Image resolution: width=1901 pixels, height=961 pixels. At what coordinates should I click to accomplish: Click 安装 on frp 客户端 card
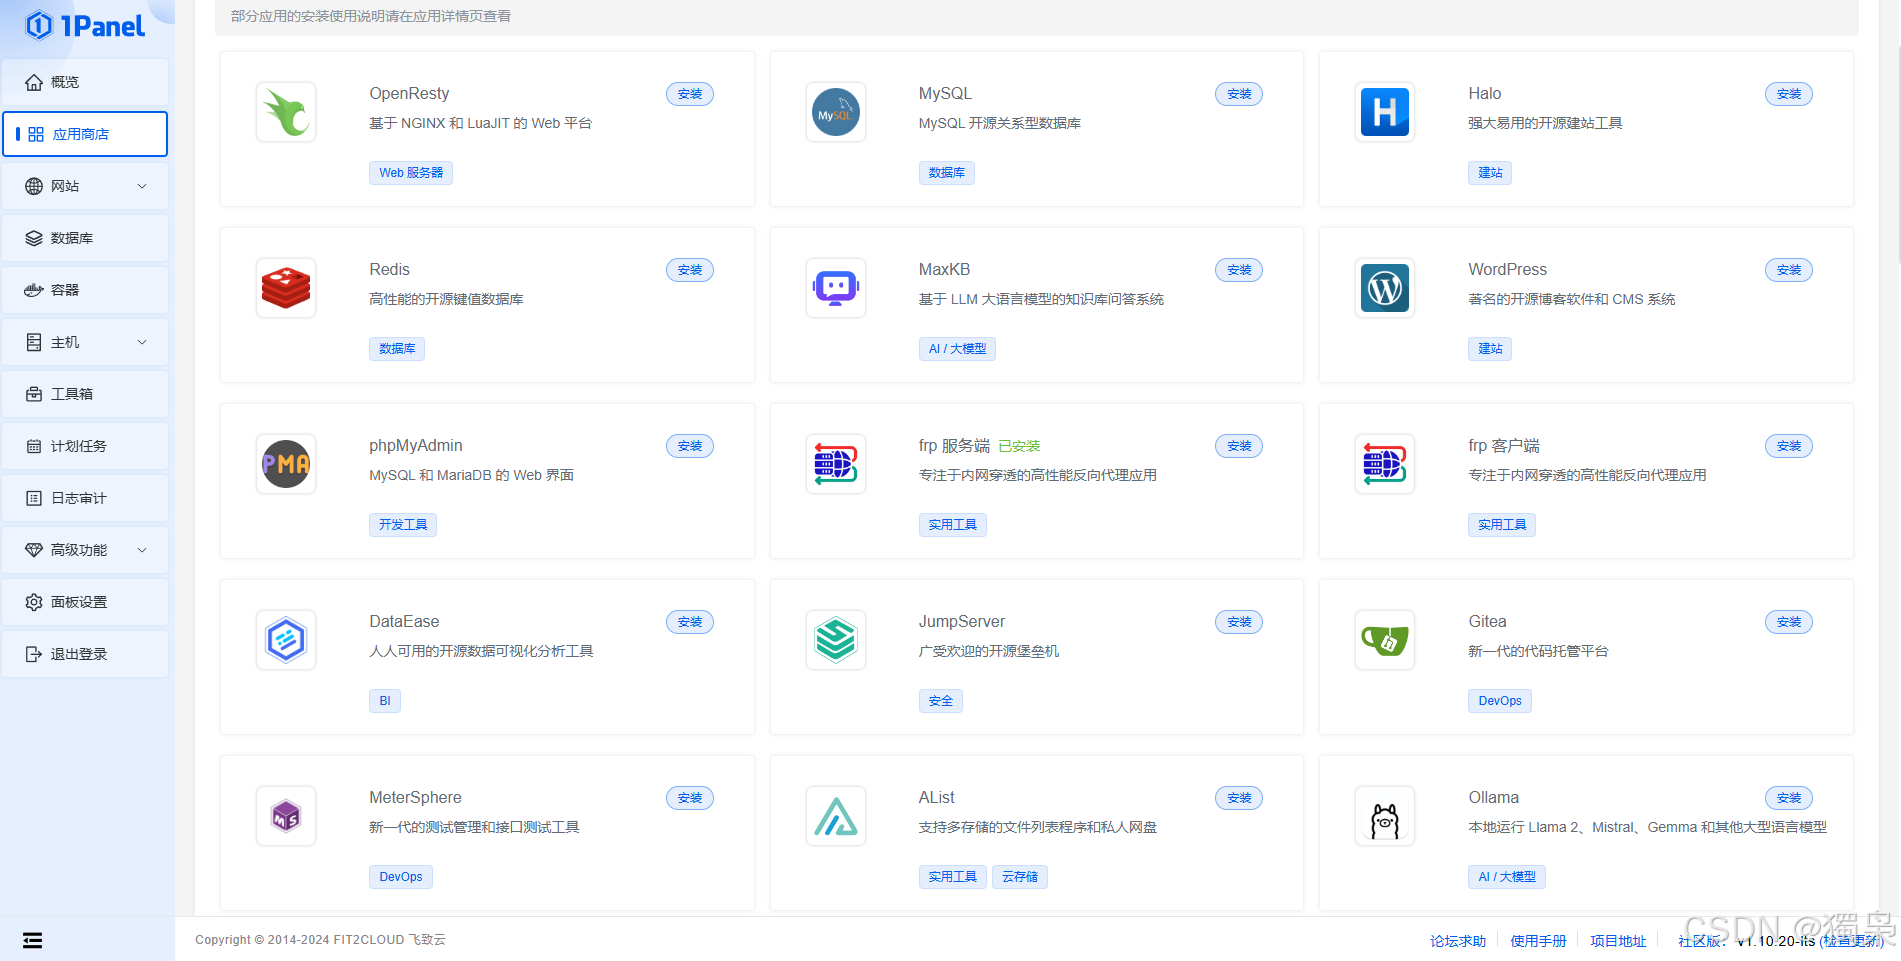[1789, 446]
